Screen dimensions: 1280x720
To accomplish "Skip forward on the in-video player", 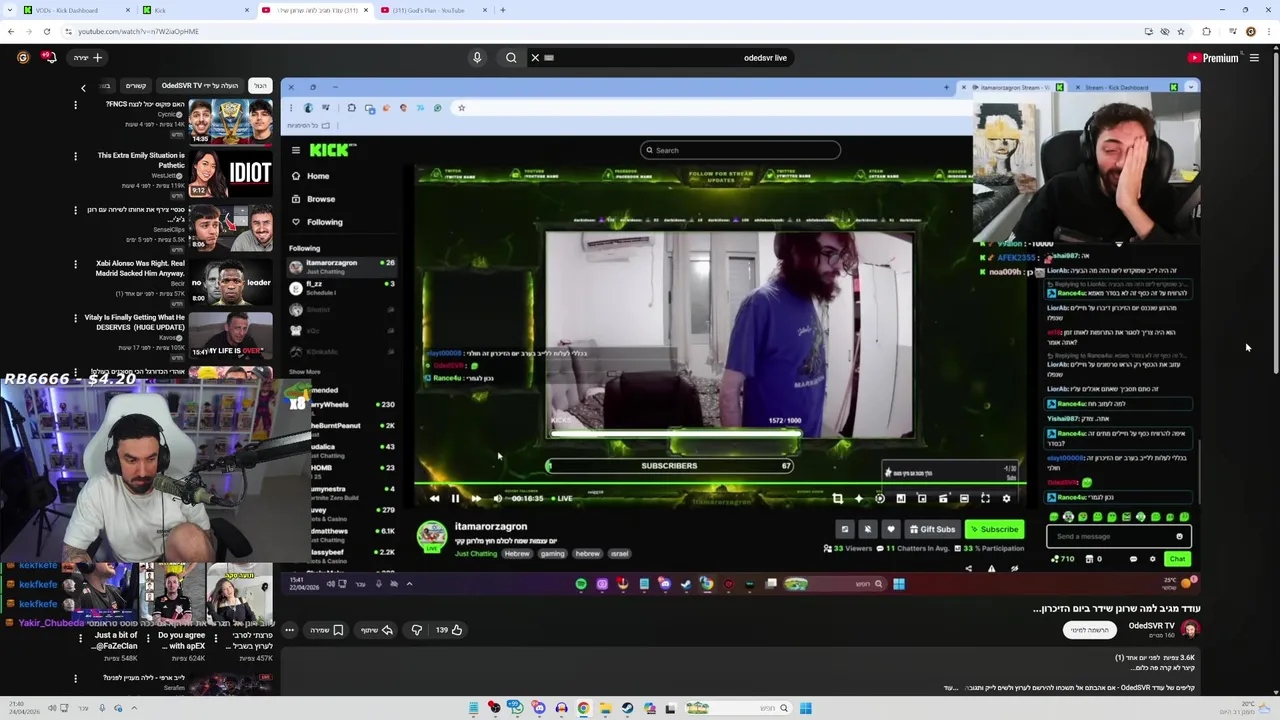I will click(x=476, y=498).
